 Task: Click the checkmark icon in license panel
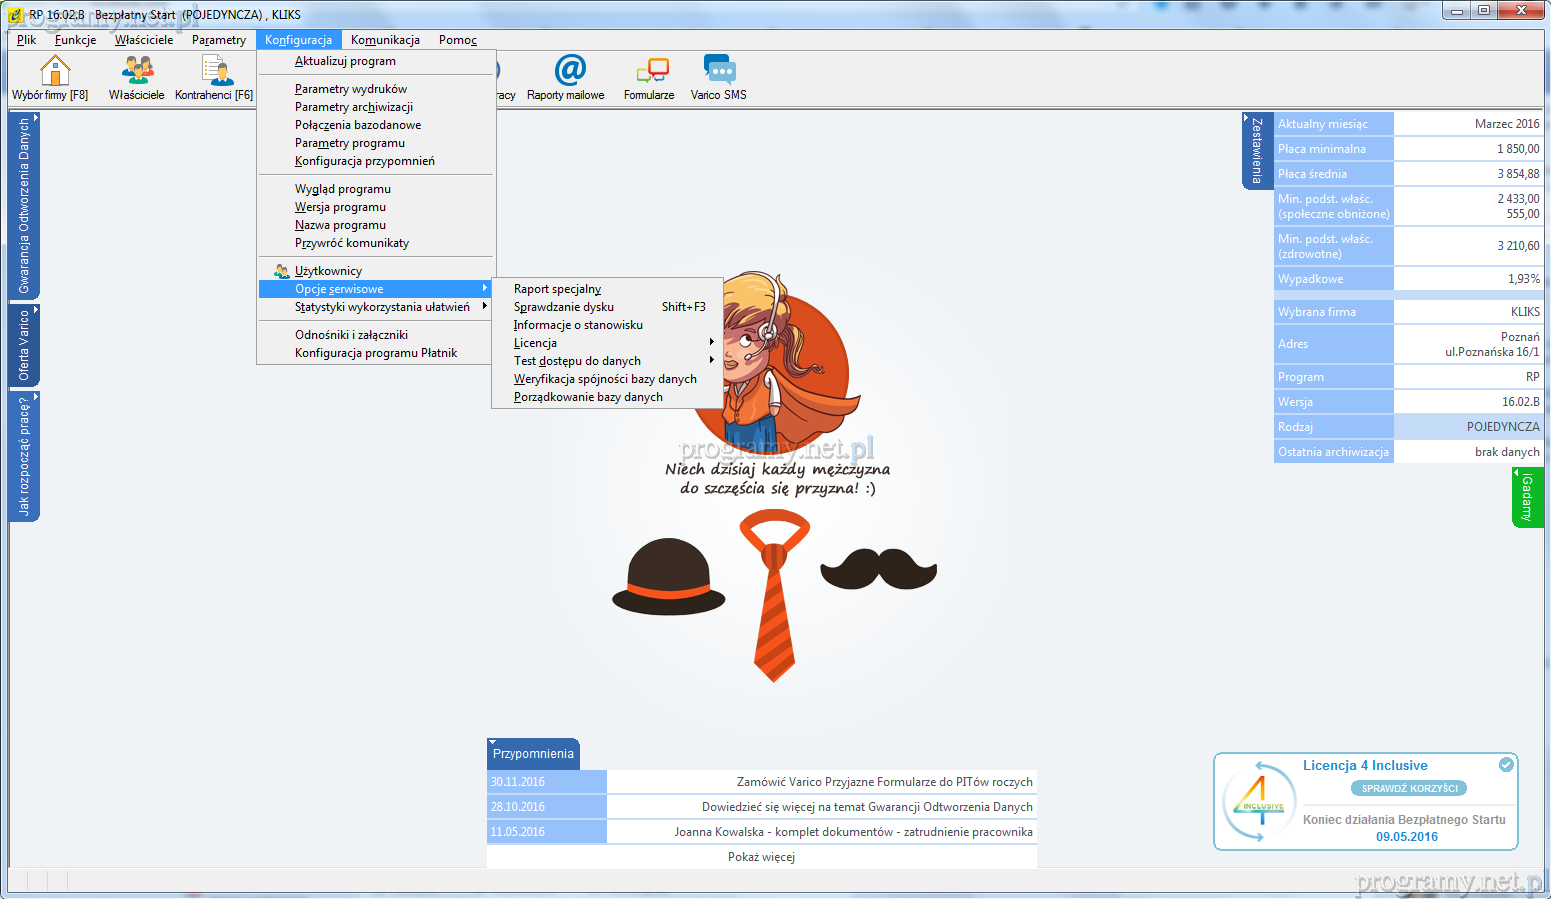(x=1506, y=765)
